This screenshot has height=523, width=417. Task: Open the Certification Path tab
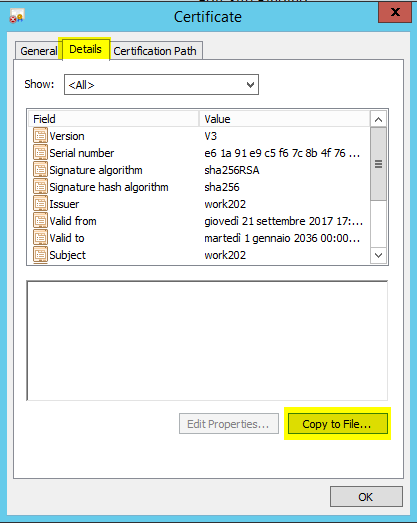155,51
